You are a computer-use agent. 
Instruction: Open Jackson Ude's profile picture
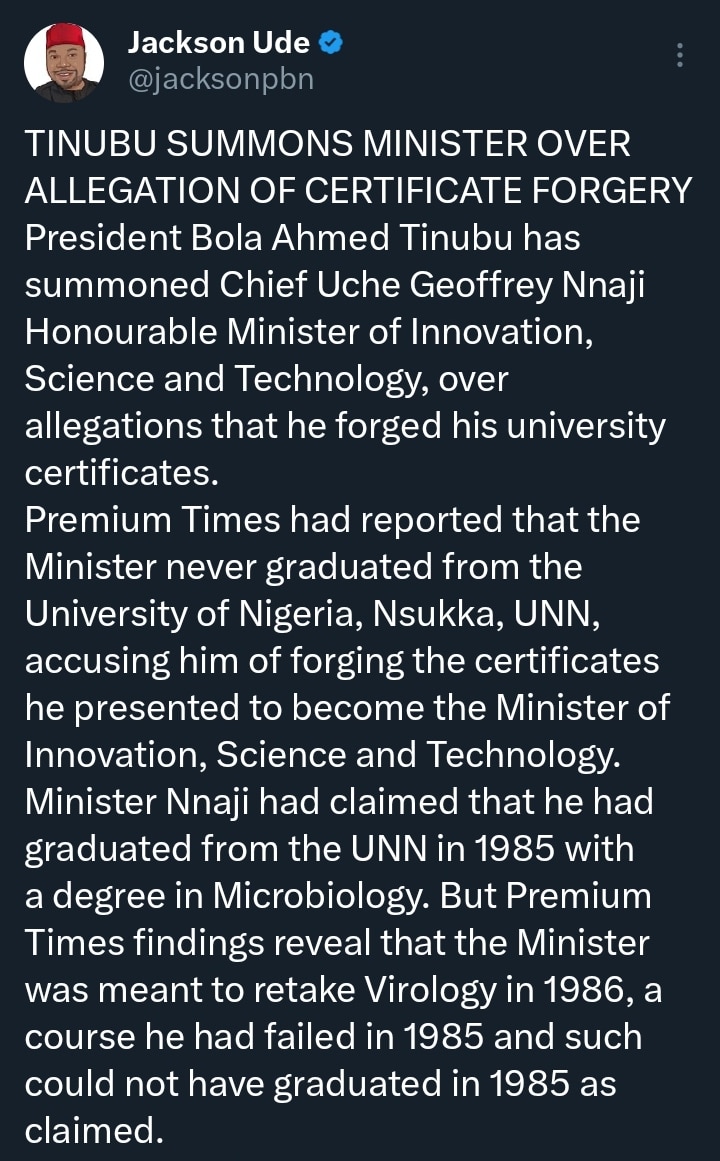[x=63, y=62]
